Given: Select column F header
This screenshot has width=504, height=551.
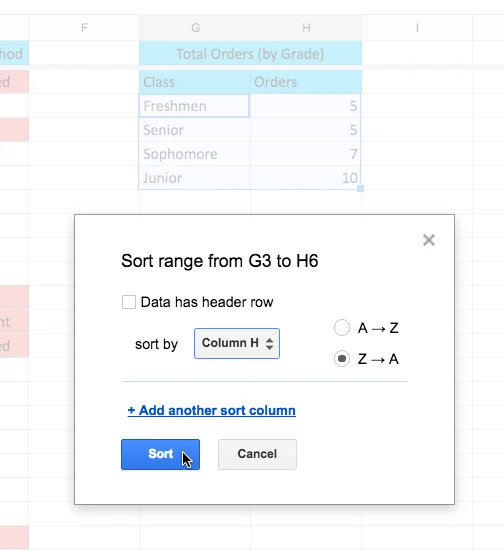Looking at the screenshot, I should [84, 28].
